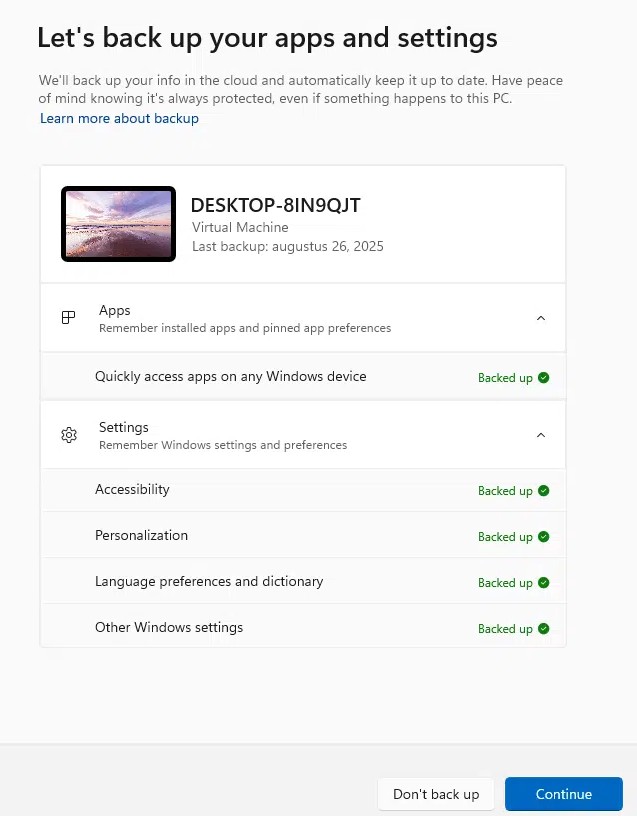
Task: Click the Apps section header title
Action: tap(115, 310)
